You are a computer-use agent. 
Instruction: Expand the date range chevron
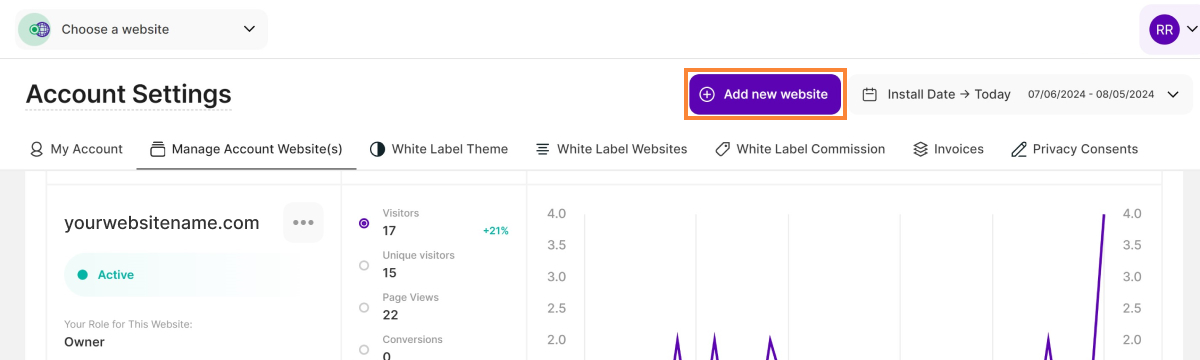tap(1172, 94)
